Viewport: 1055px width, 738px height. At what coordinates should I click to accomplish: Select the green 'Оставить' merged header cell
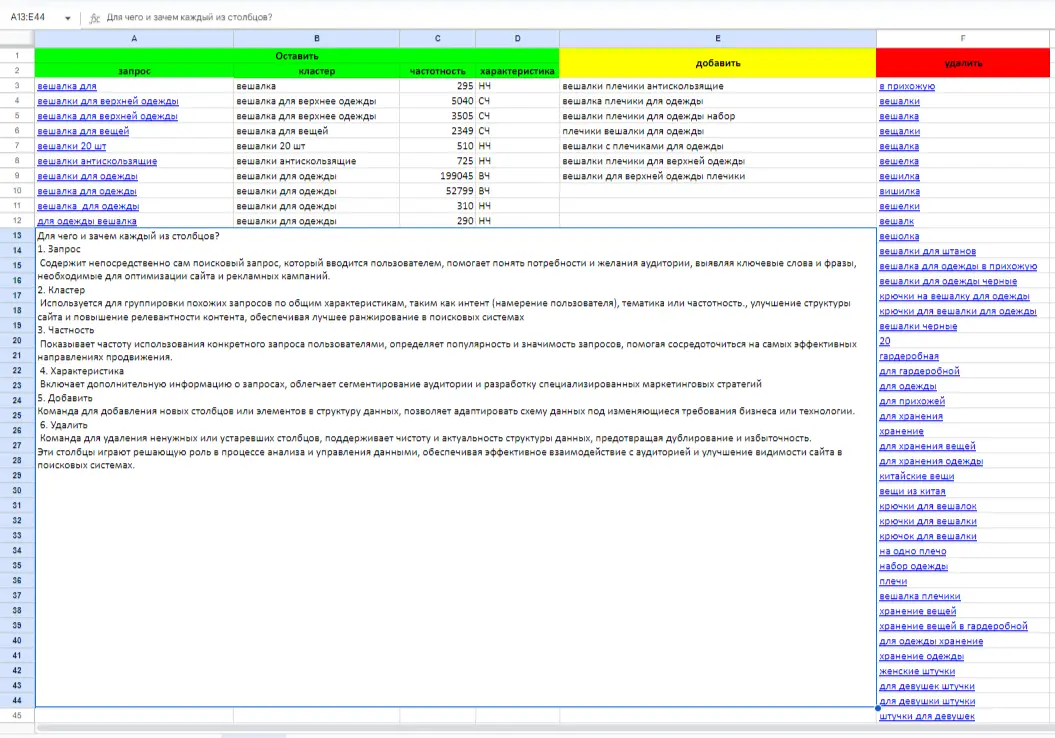297,56
